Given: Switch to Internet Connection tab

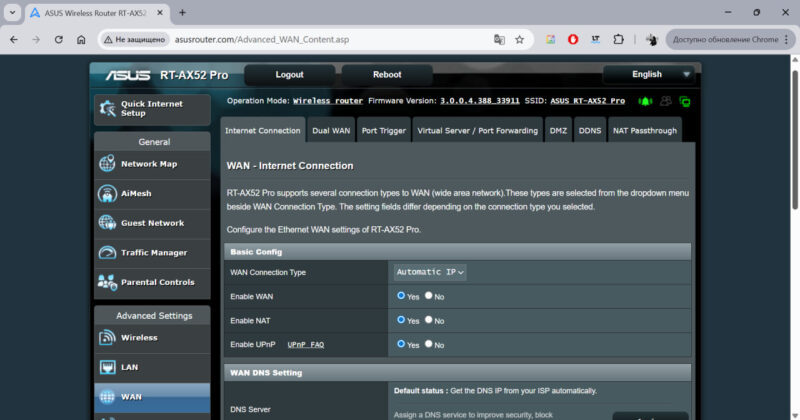Looking at the screenshot, I should coord(263,131).
